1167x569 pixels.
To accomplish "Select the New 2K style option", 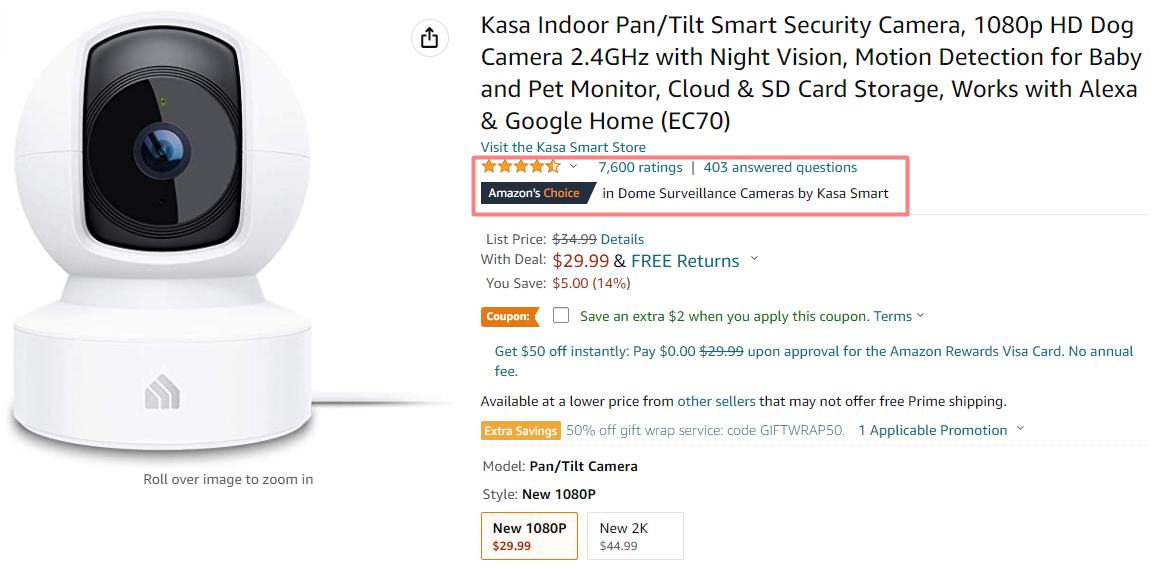I will click(x=635, y=535).
